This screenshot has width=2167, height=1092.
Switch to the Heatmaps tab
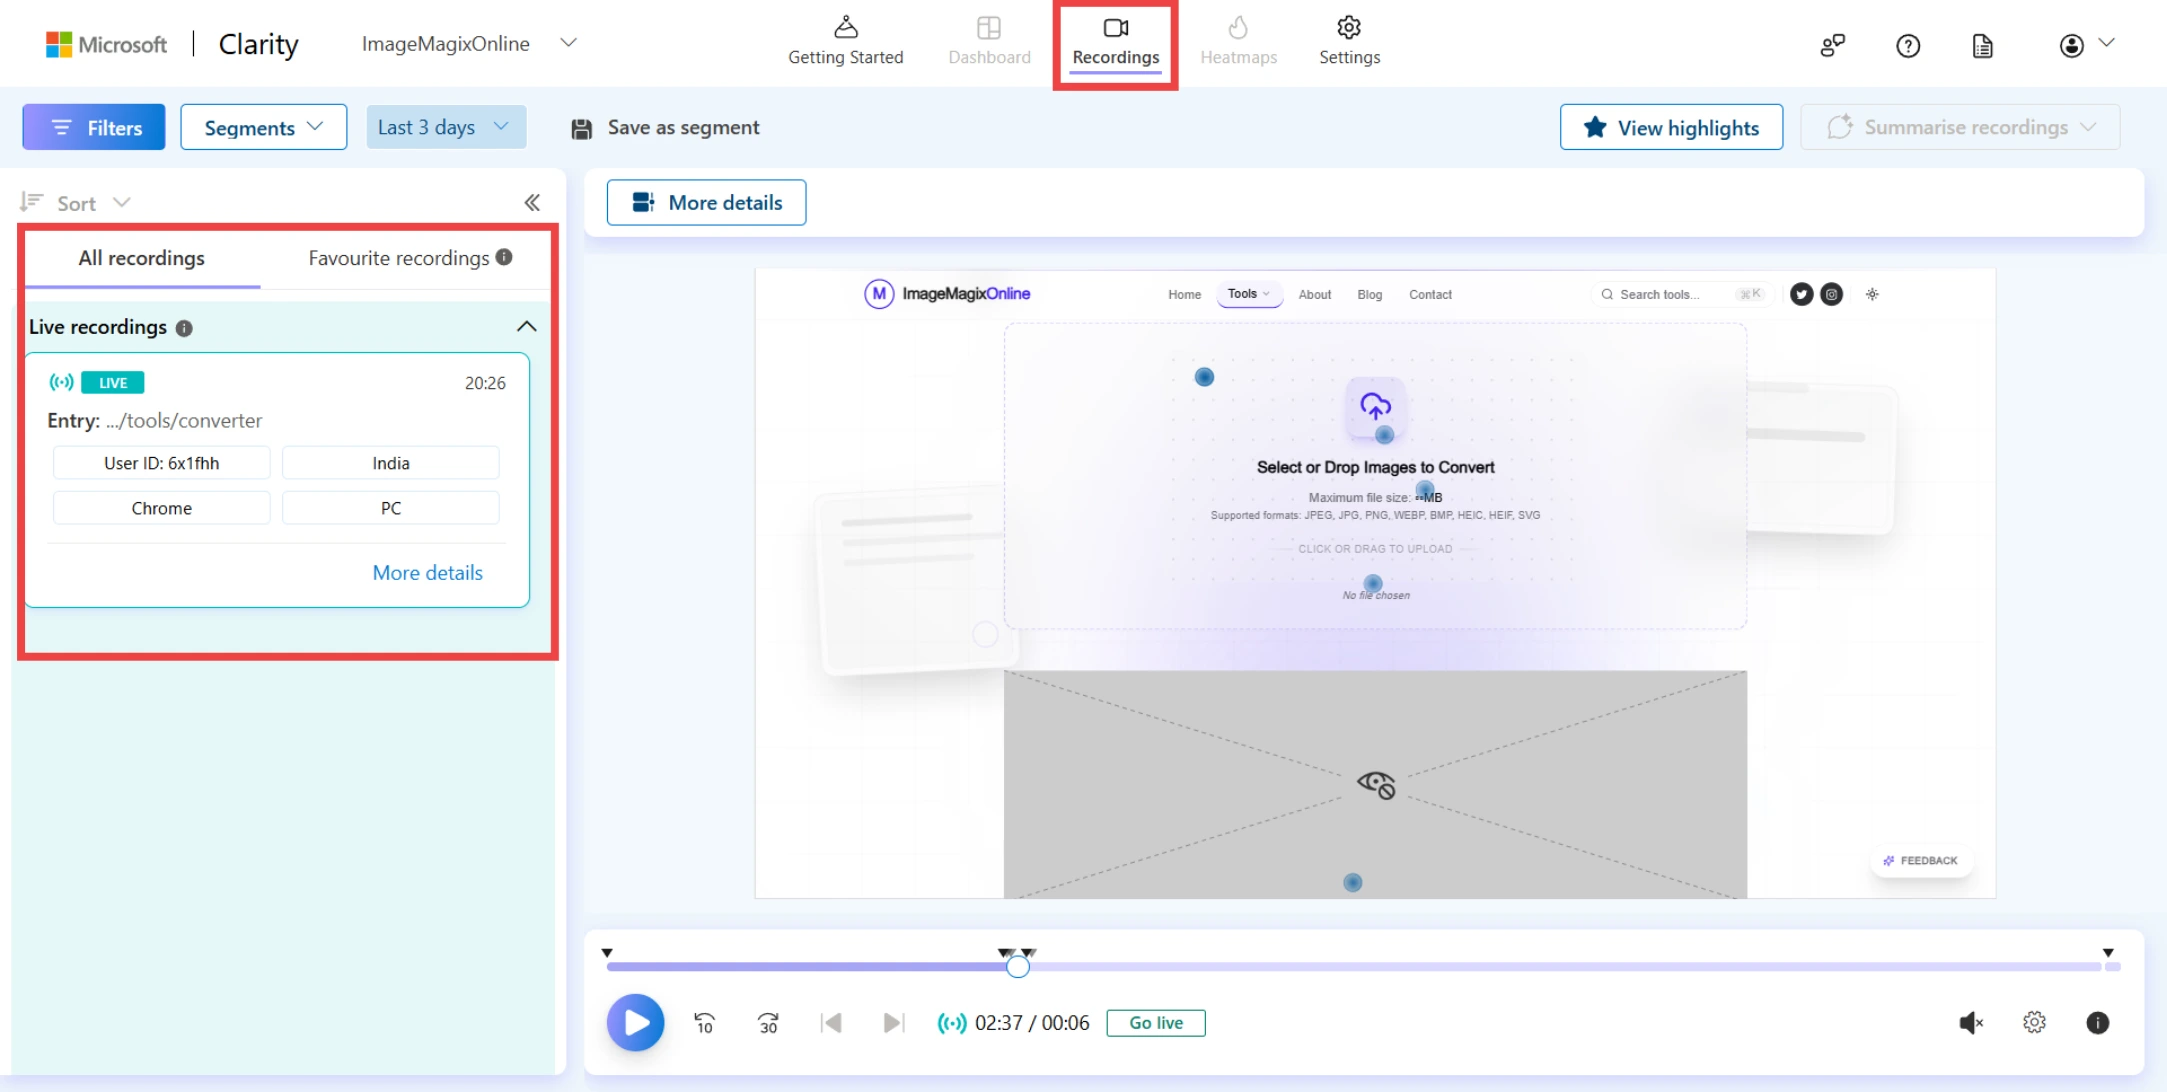click(x=1238, y=42)
